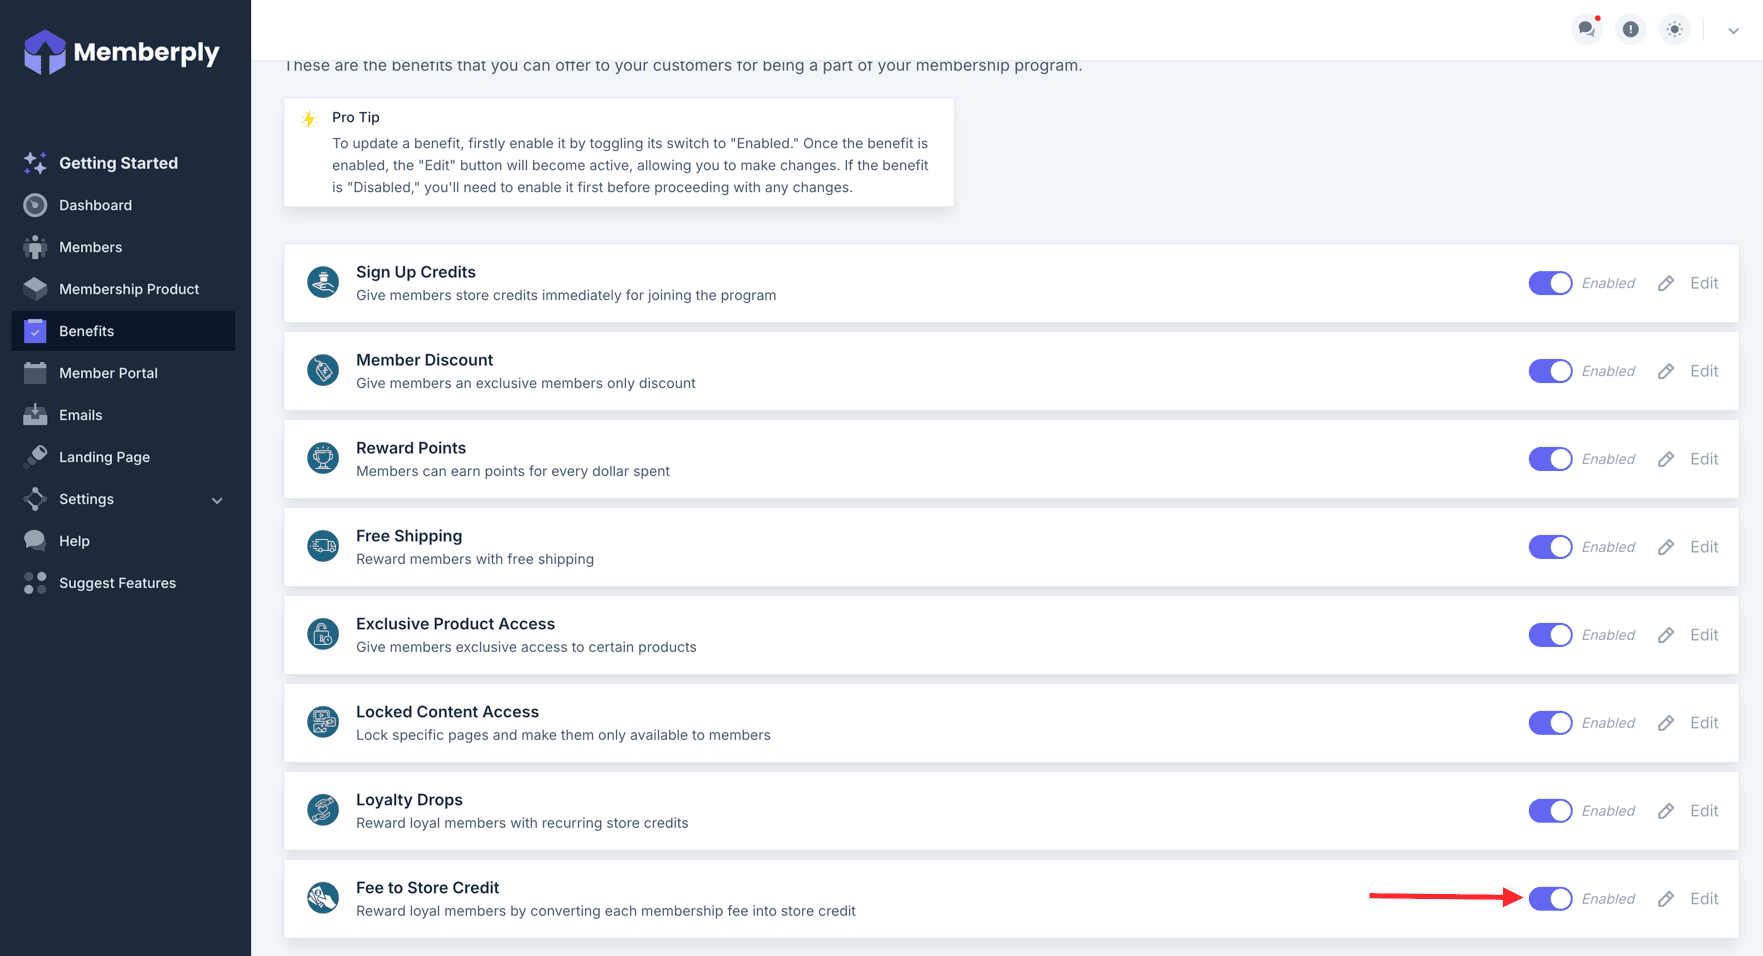Turn off the Member Discount switch
Viewport: 1763px width, 956px height.
(1550, 371)
